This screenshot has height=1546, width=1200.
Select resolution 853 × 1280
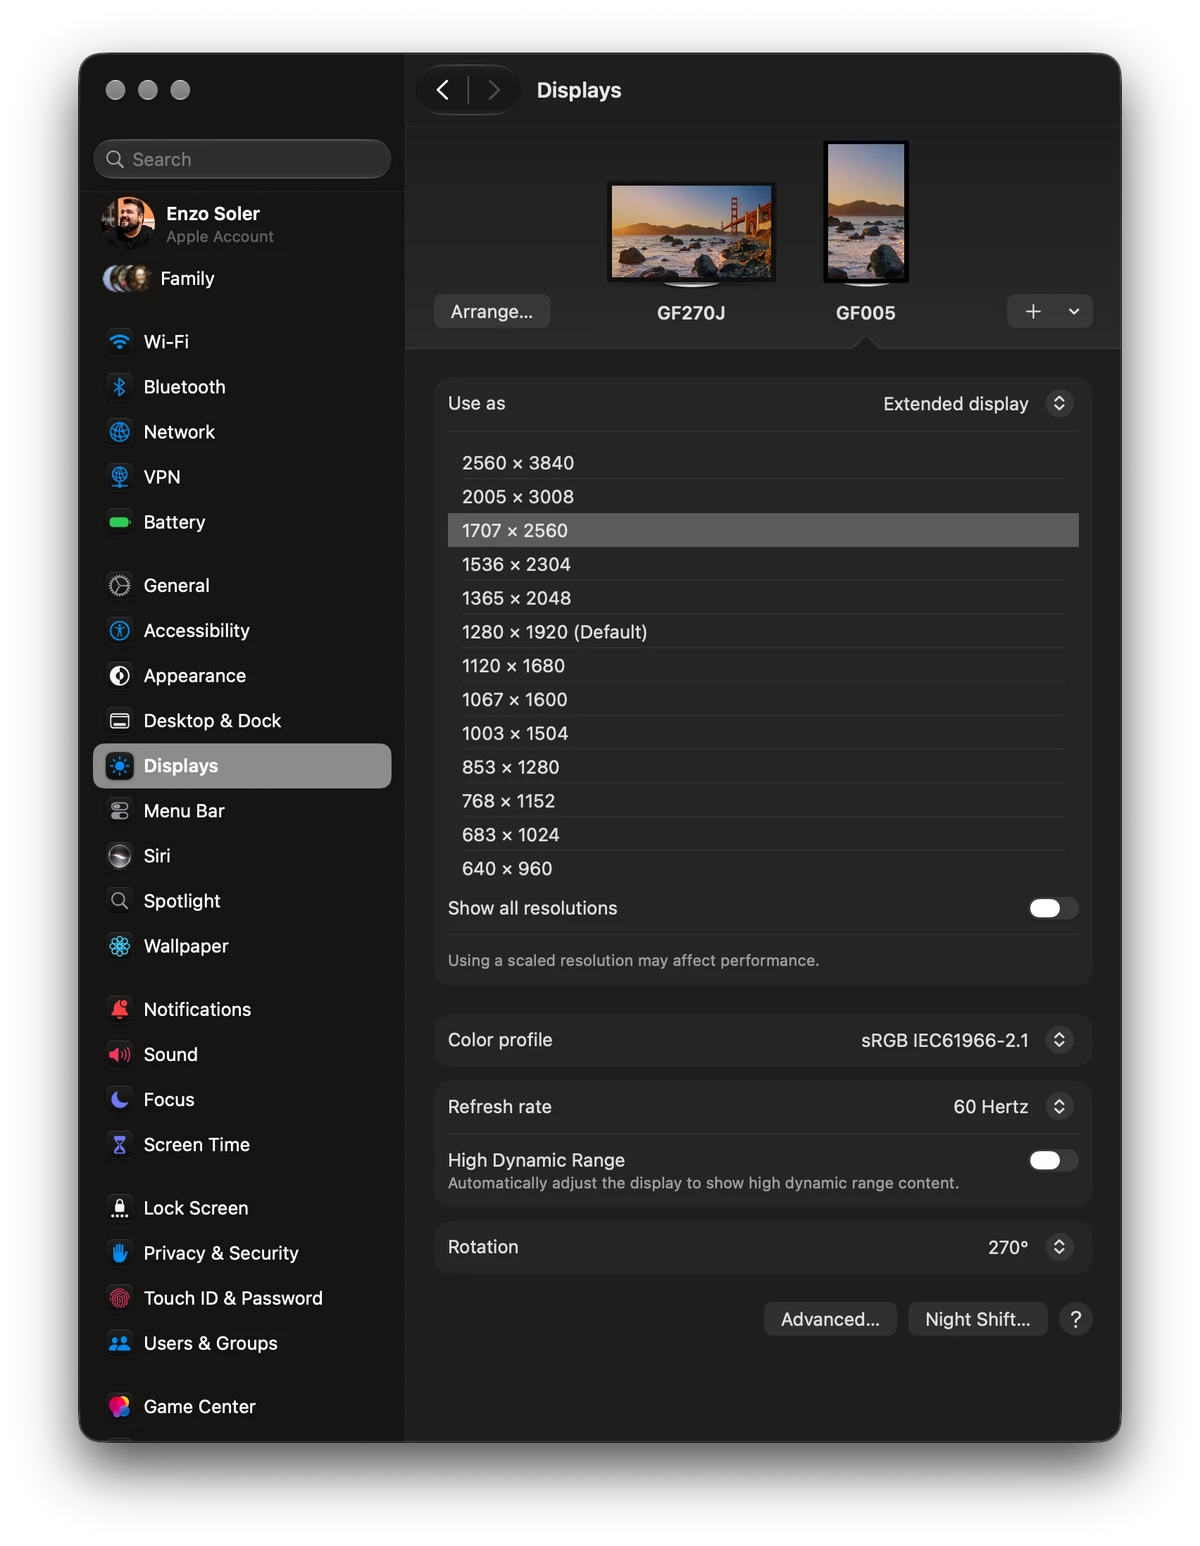763,767
